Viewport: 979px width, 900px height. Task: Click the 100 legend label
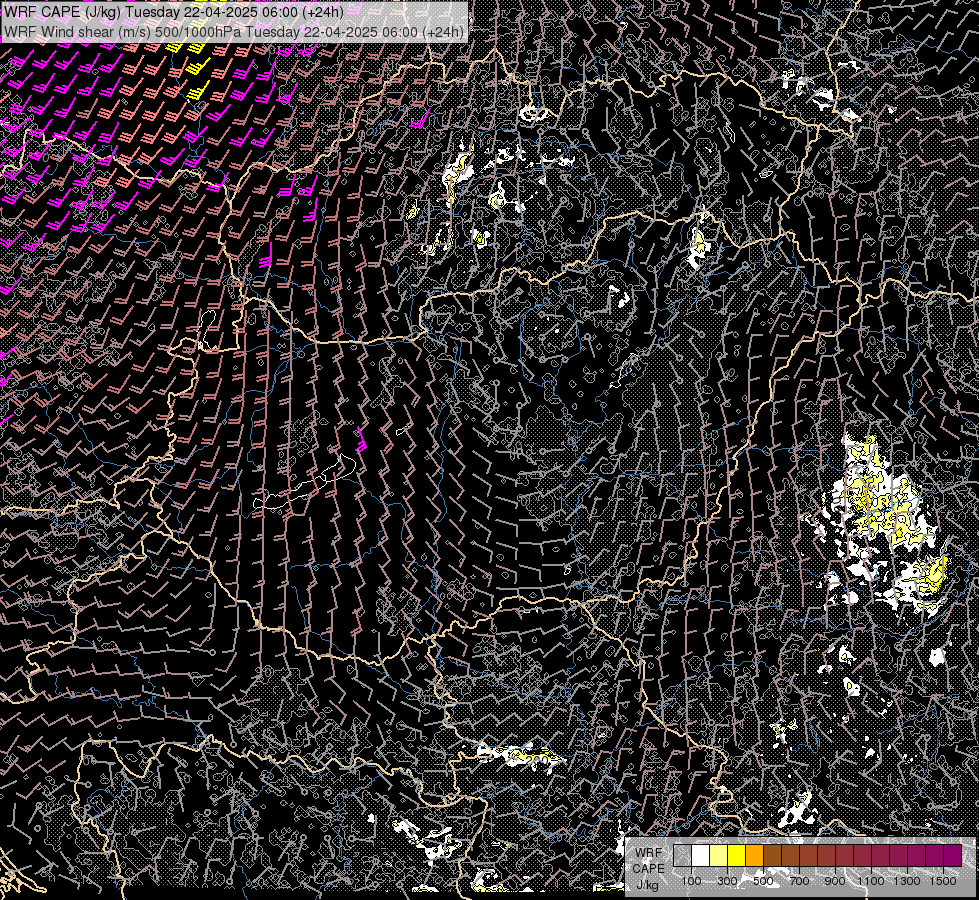[691, 881]
